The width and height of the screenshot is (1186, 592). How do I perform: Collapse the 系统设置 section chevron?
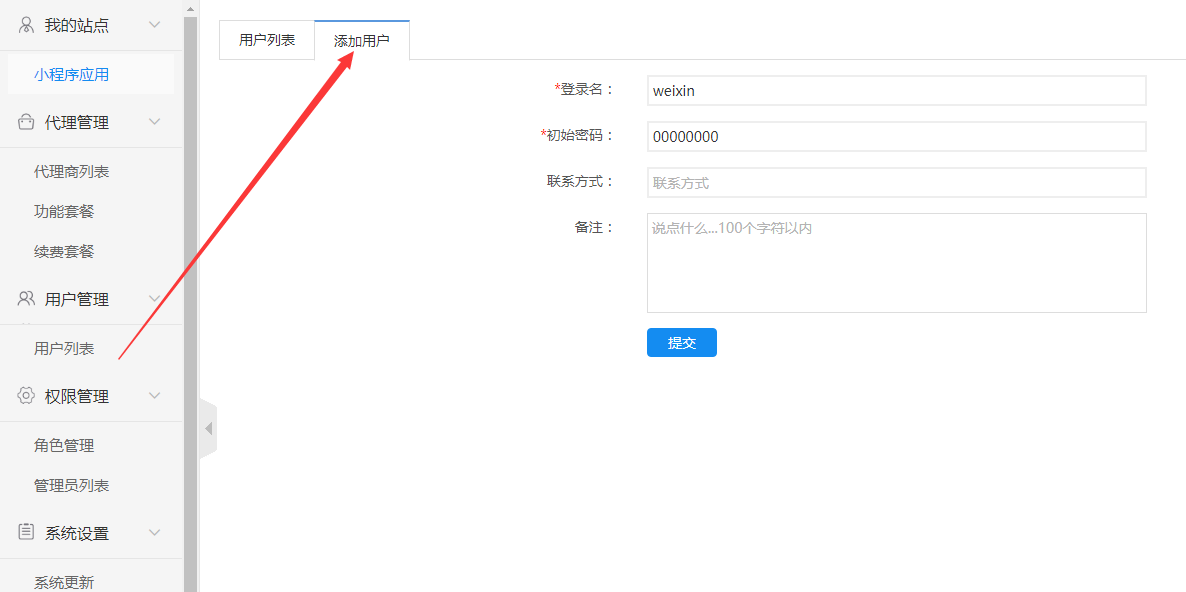coord(154,533)
